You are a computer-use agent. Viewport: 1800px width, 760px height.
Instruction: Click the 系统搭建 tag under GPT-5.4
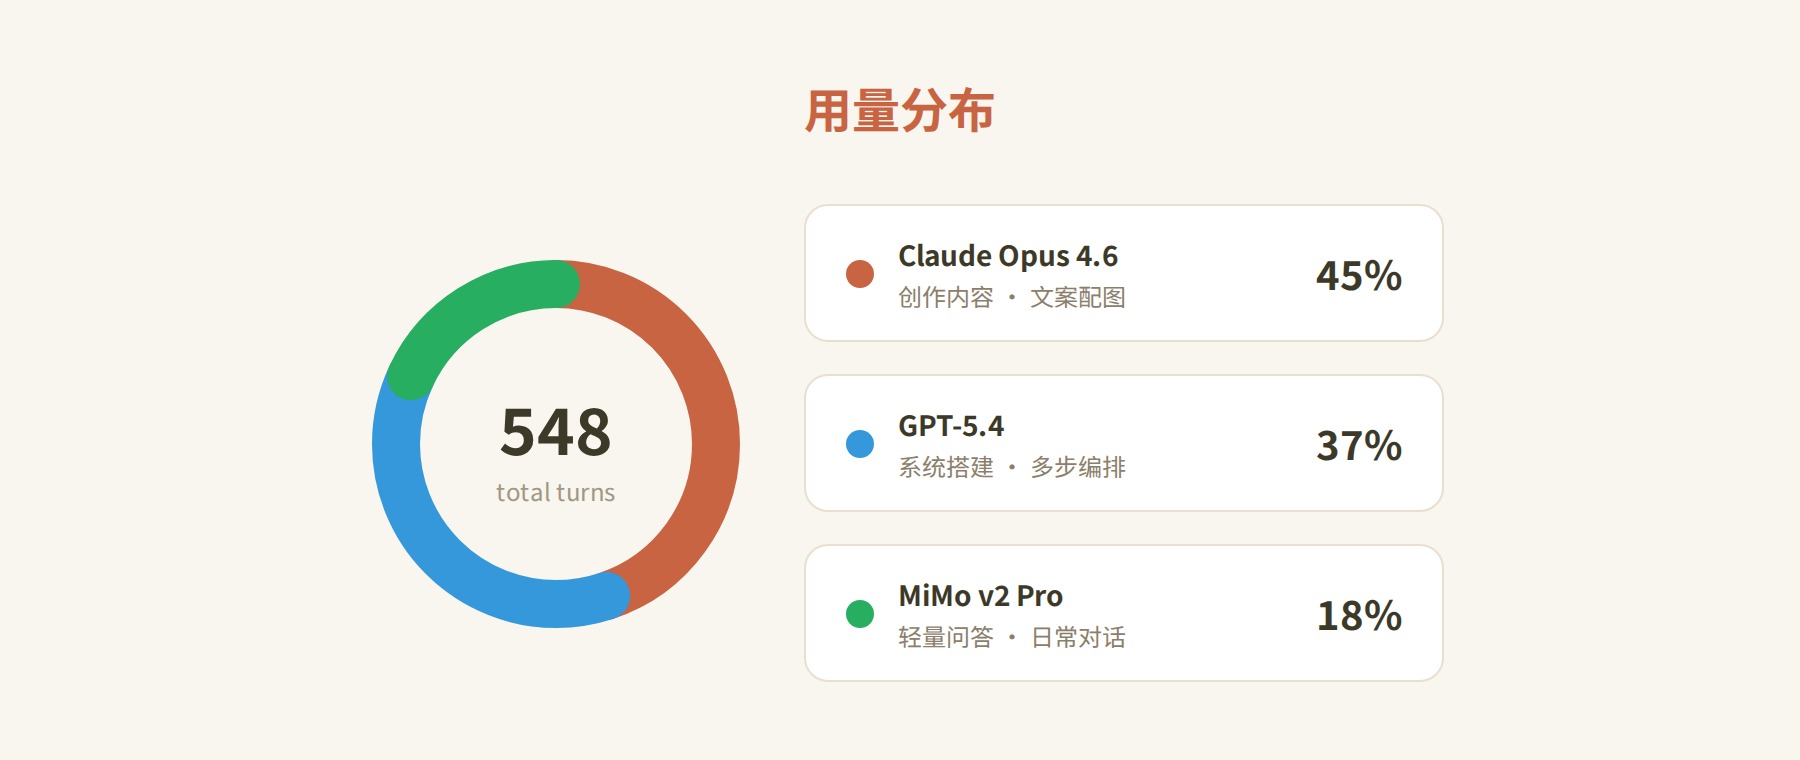tap(946, 468)
